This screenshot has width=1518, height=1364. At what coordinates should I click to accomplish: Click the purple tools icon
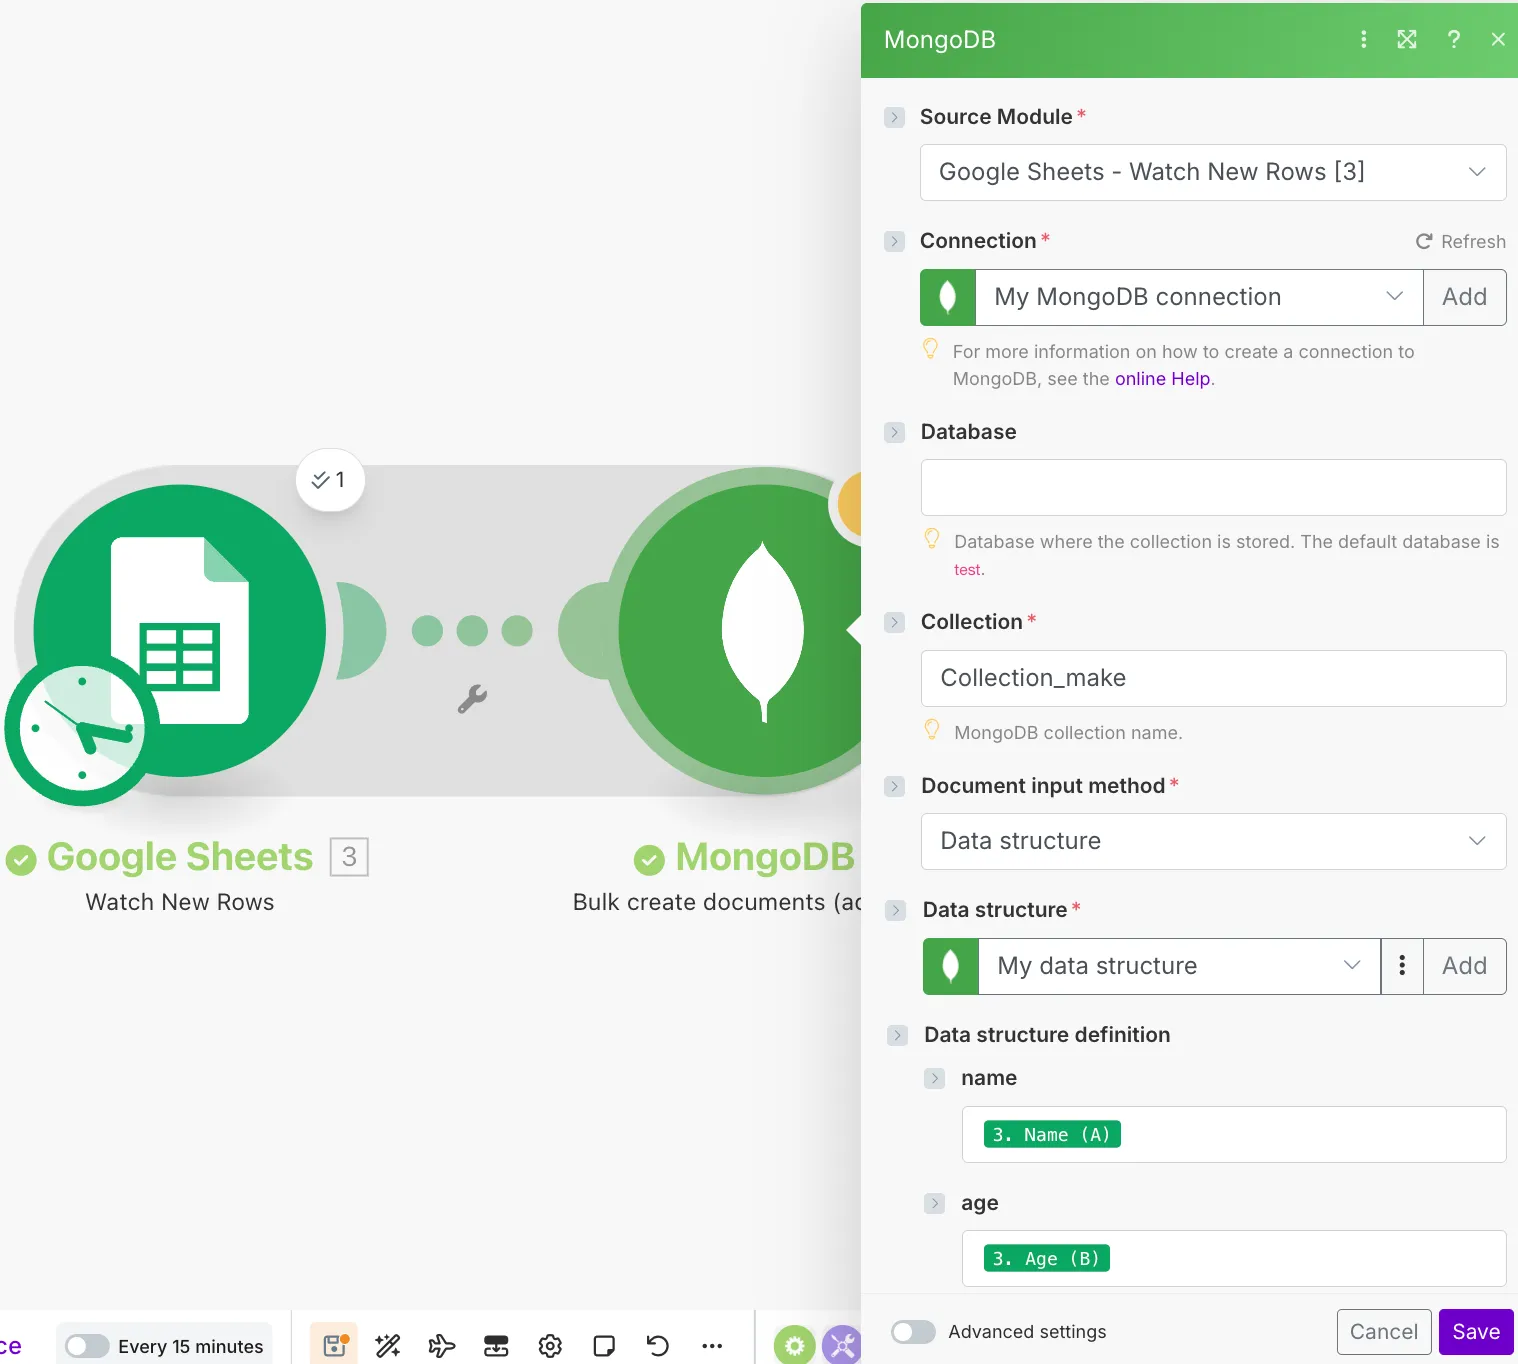pyautogui.click(x=842, y=1346)
